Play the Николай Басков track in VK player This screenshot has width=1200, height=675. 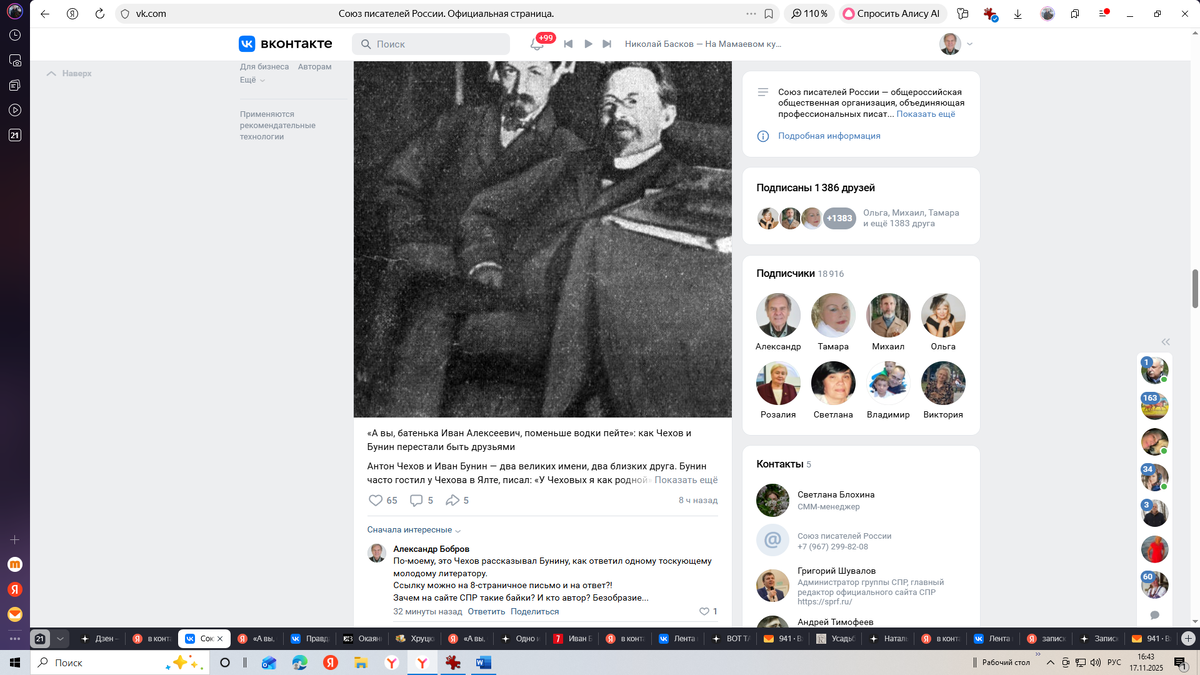pos(590,44)
